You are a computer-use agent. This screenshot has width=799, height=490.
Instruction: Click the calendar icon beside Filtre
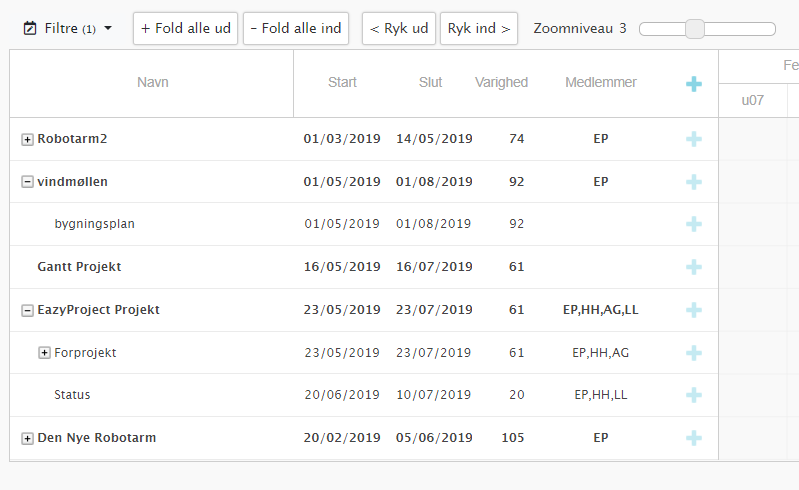30,28
